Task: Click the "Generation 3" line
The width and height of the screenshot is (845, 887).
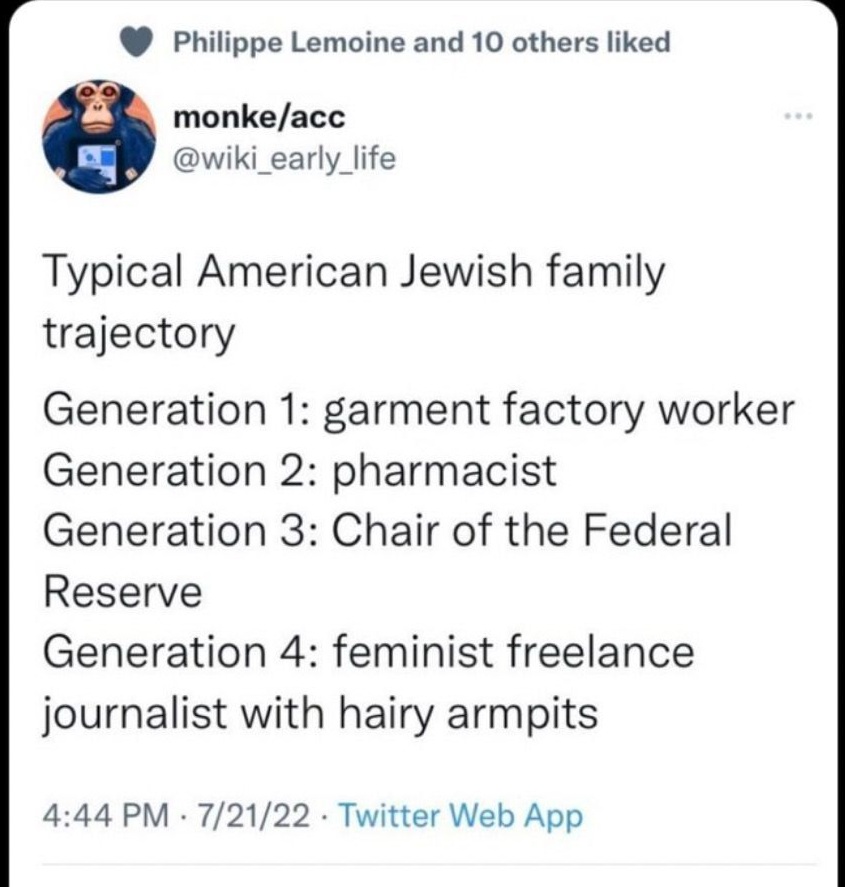Action: (388, 530)
